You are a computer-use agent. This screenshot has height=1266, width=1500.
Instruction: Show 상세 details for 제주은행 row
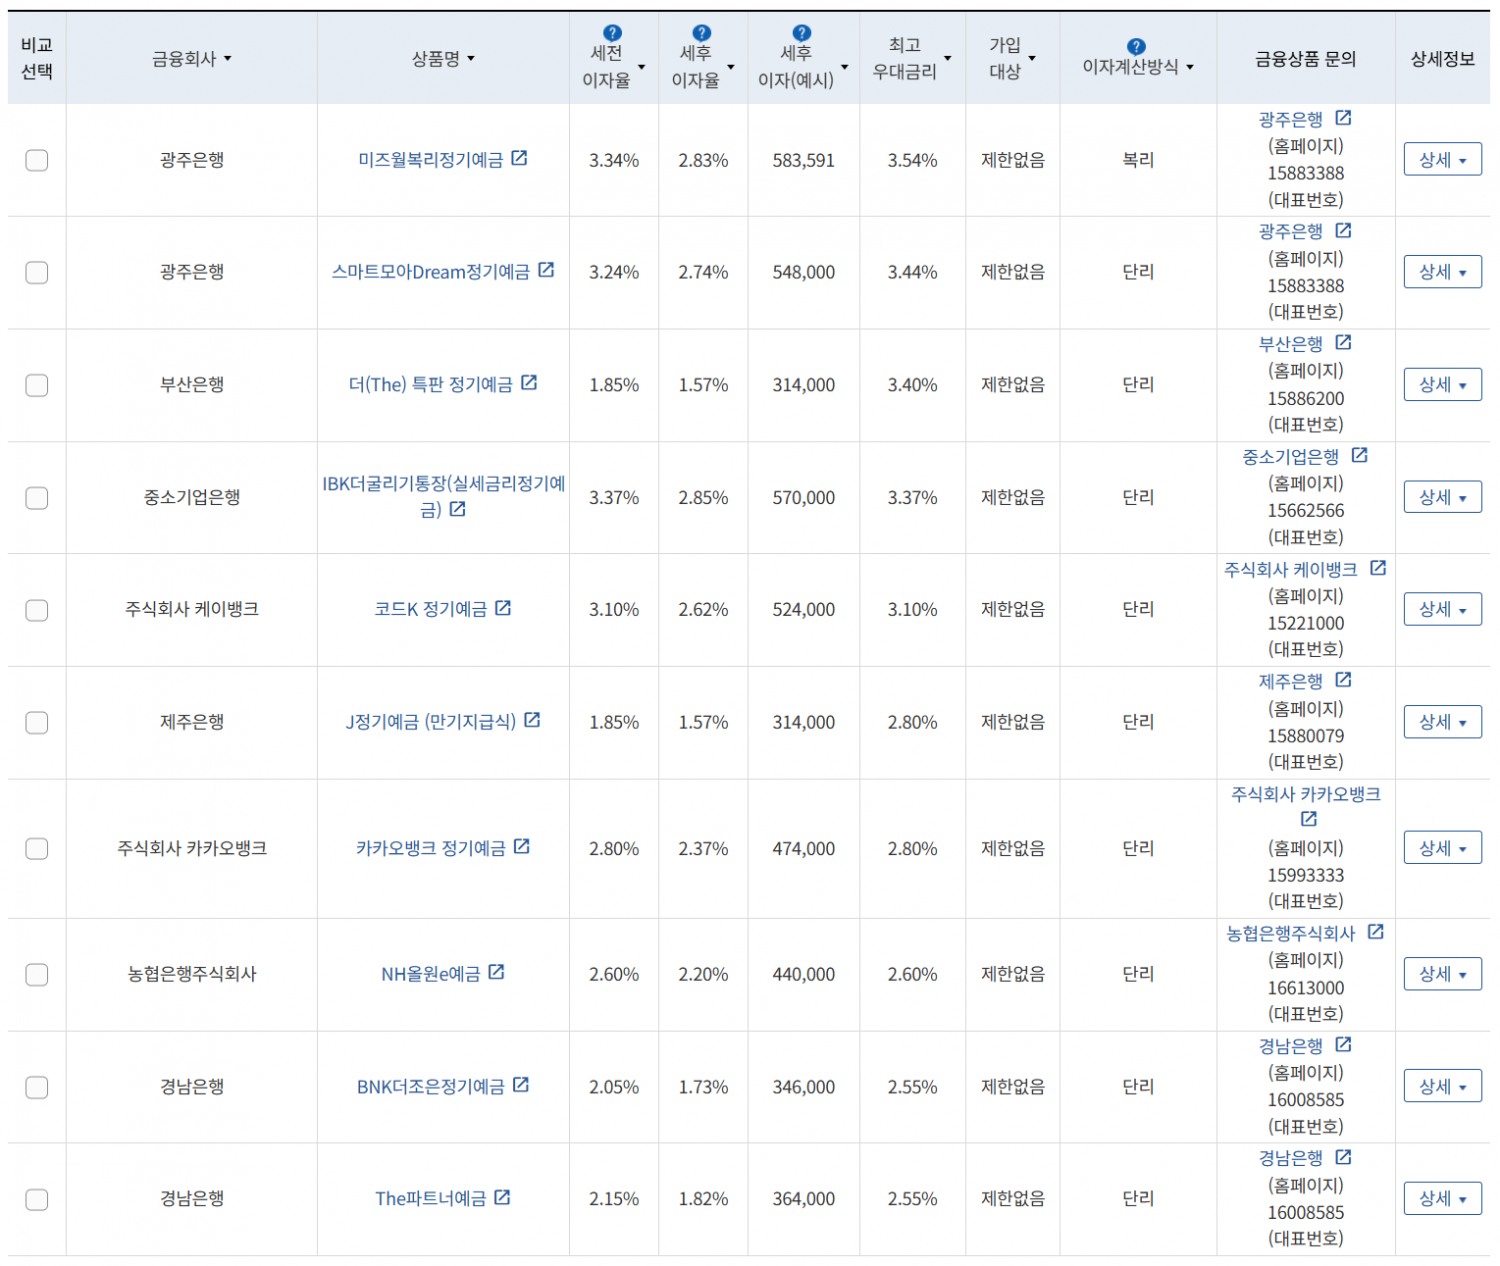click(1442, 722)
